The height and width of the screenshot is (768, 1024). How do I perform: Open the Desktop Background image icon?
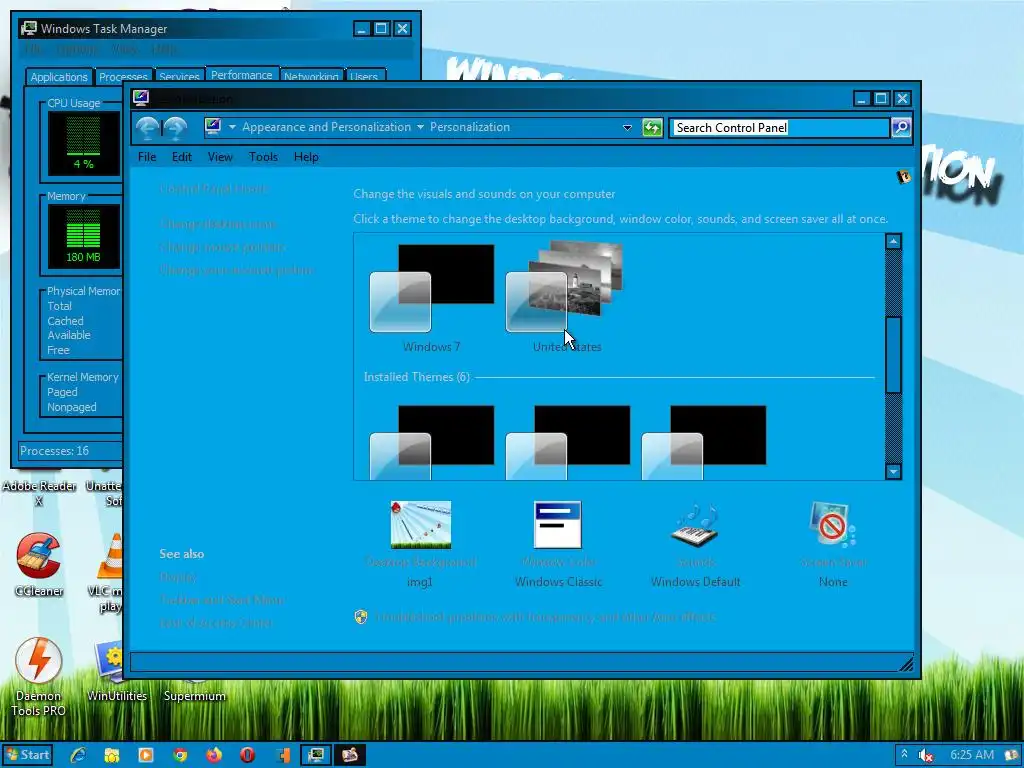click(x=421, y=524)
